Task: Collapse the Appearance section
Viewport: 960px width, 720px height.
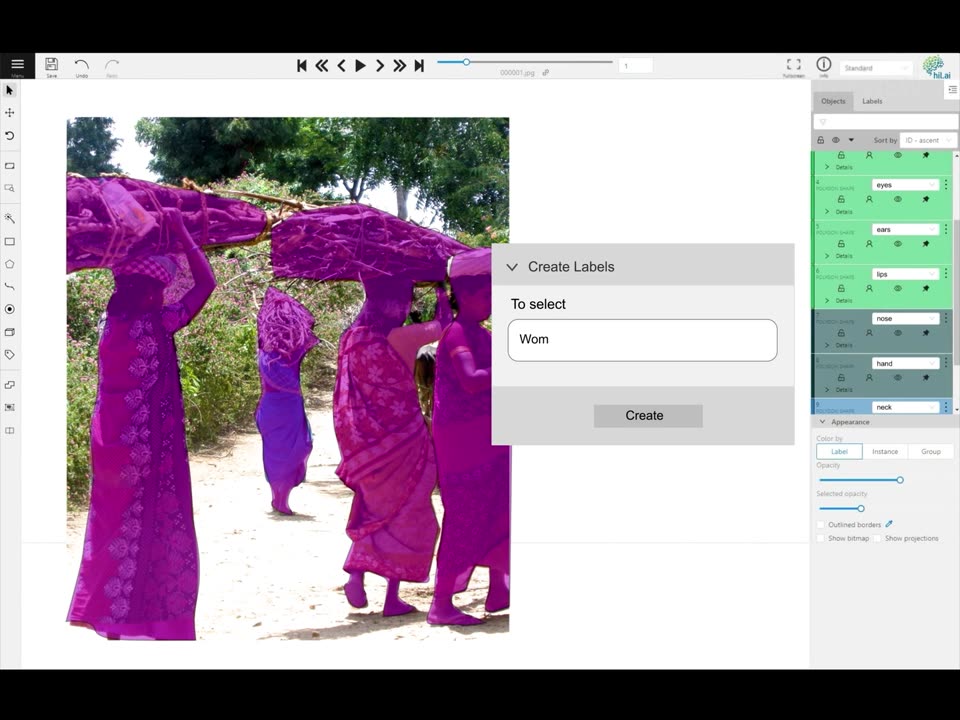Action: 822,422
